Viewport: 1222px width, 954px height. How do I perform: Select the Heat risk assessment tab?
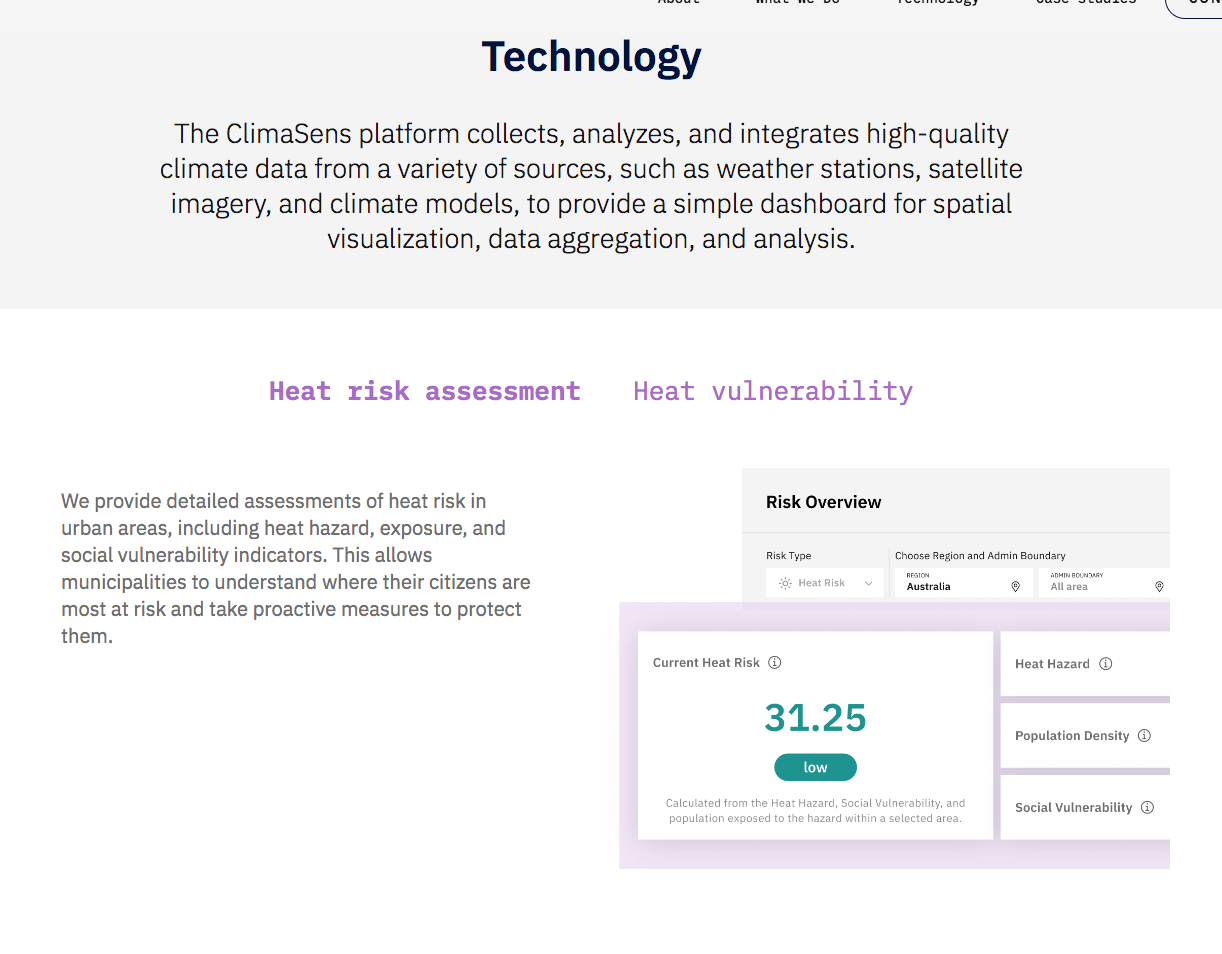point(424,391)
